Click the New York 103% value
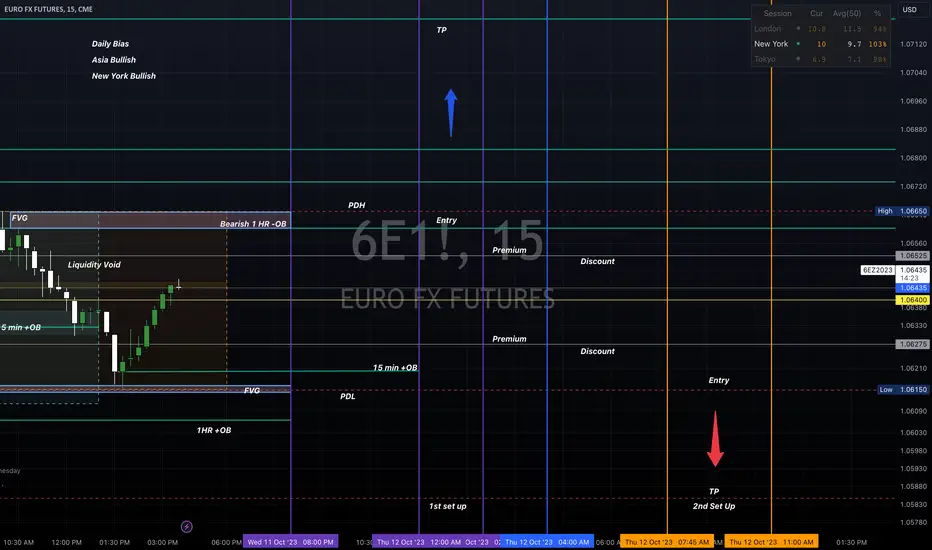This screenshot has height=550, width=932. point(877,44)
